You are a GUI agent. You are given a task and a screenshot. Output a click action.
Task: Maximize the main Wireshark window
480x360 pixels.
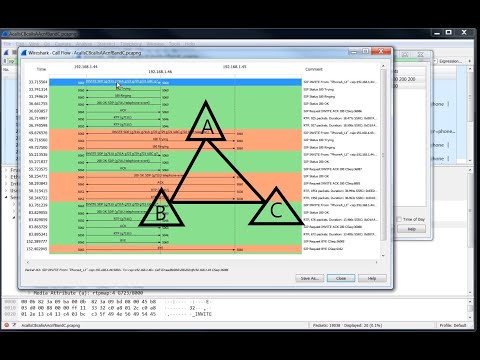pos(449,32)
